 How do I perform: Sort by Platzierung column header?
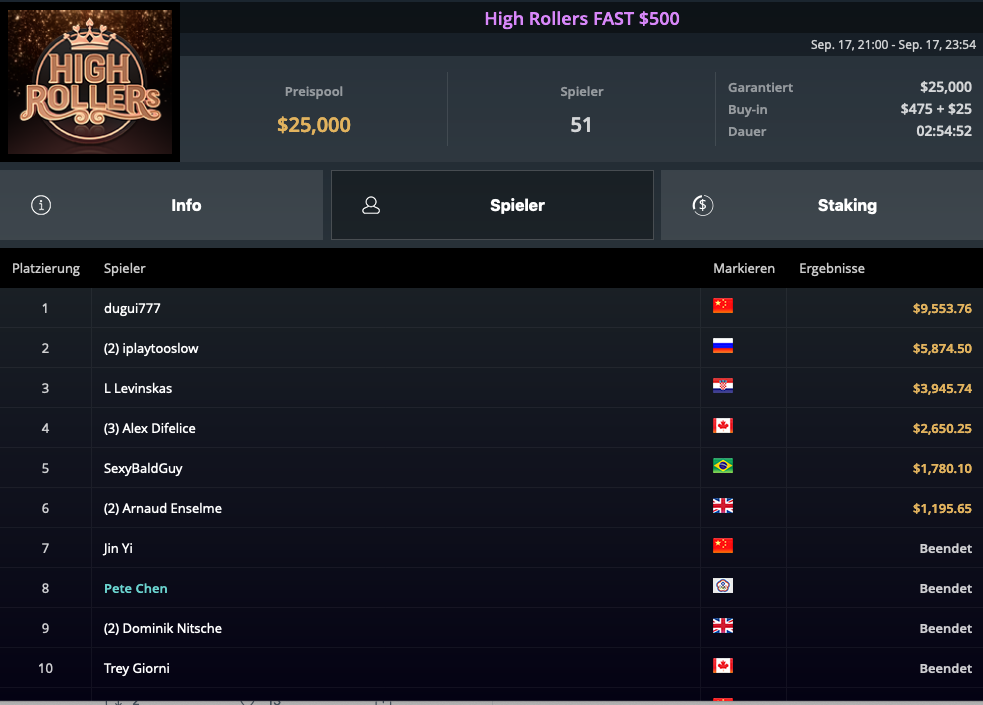coord(46,268)
